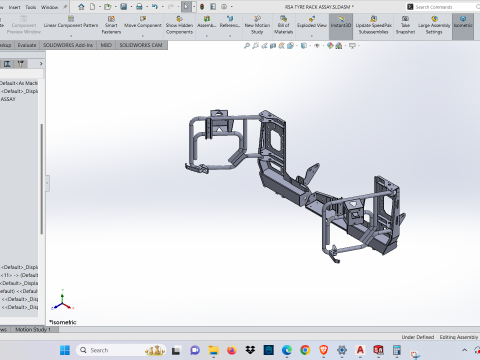Click Apply Scene icon

(x=339, y=46)
